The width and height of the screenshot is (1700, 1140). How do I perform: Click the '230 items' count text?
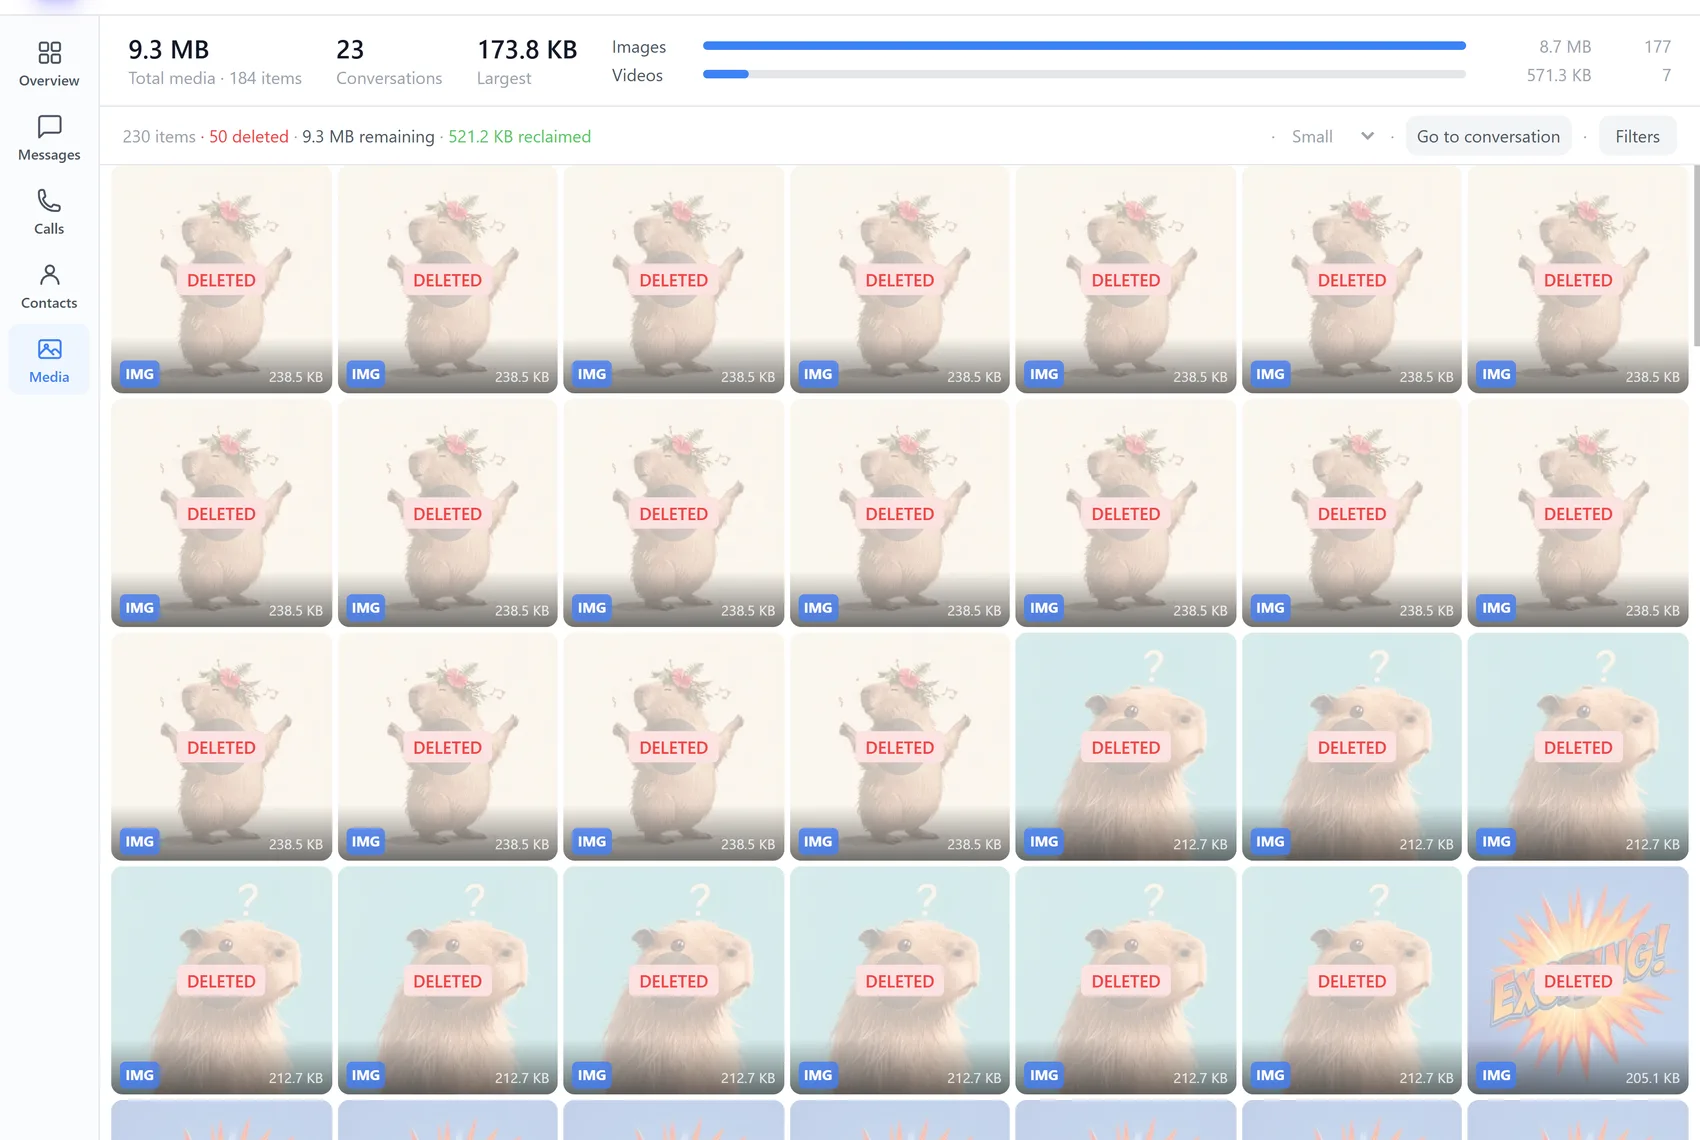159,136
